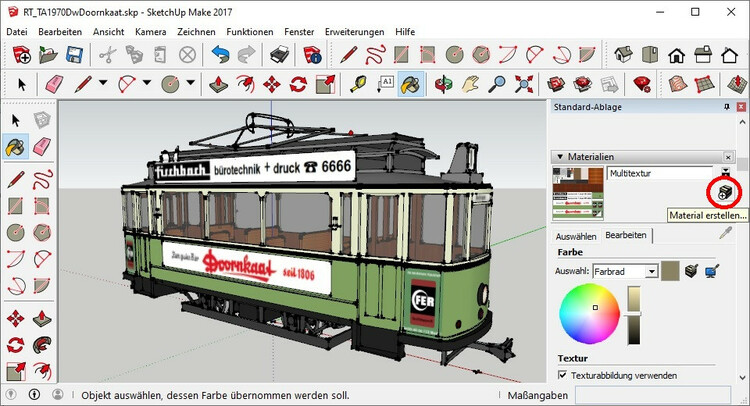This screenshot has width=750, height=406.
Task: Click the credits info icon in the status bar
Action: [34, 394]
